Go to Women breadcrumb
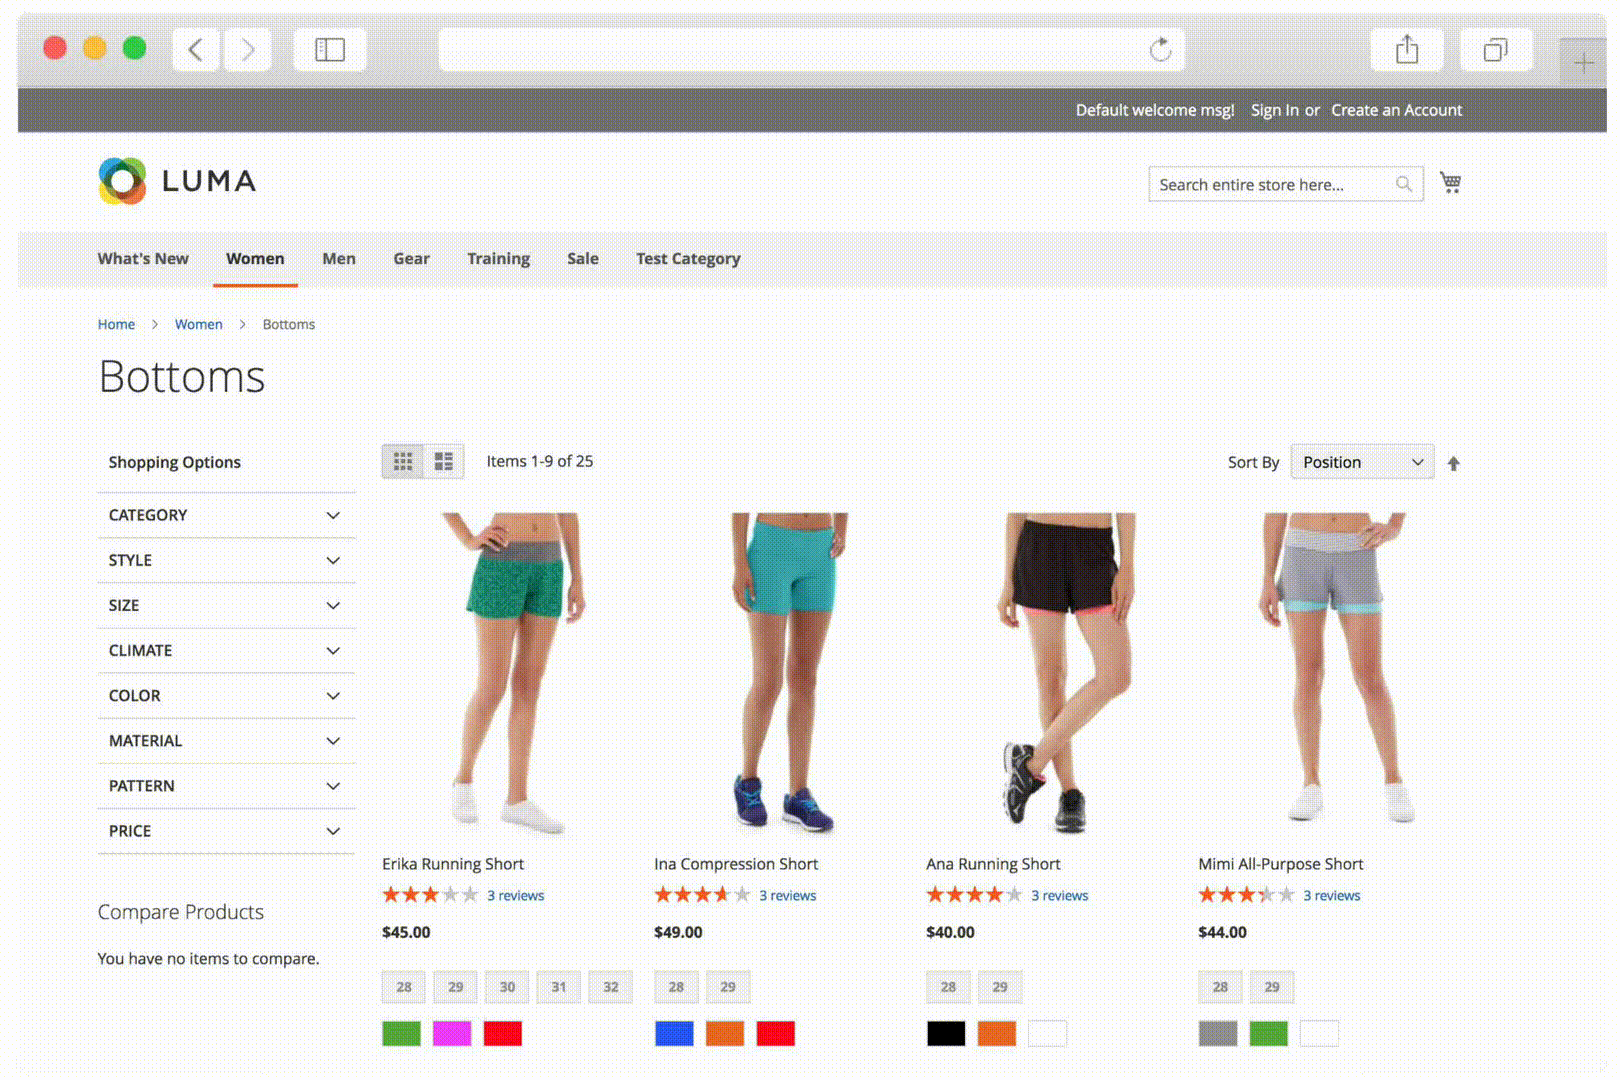 point(198,324)
